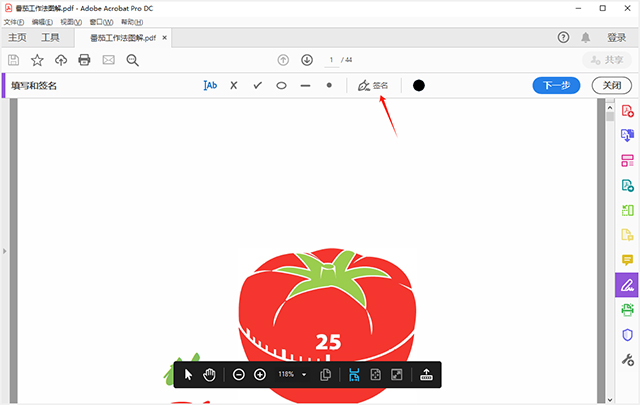The height and width of the screenshot is (405, 640).
Task: Select the 番茄工作法图解.pdf document tab
Action: (x=122, y=38)
